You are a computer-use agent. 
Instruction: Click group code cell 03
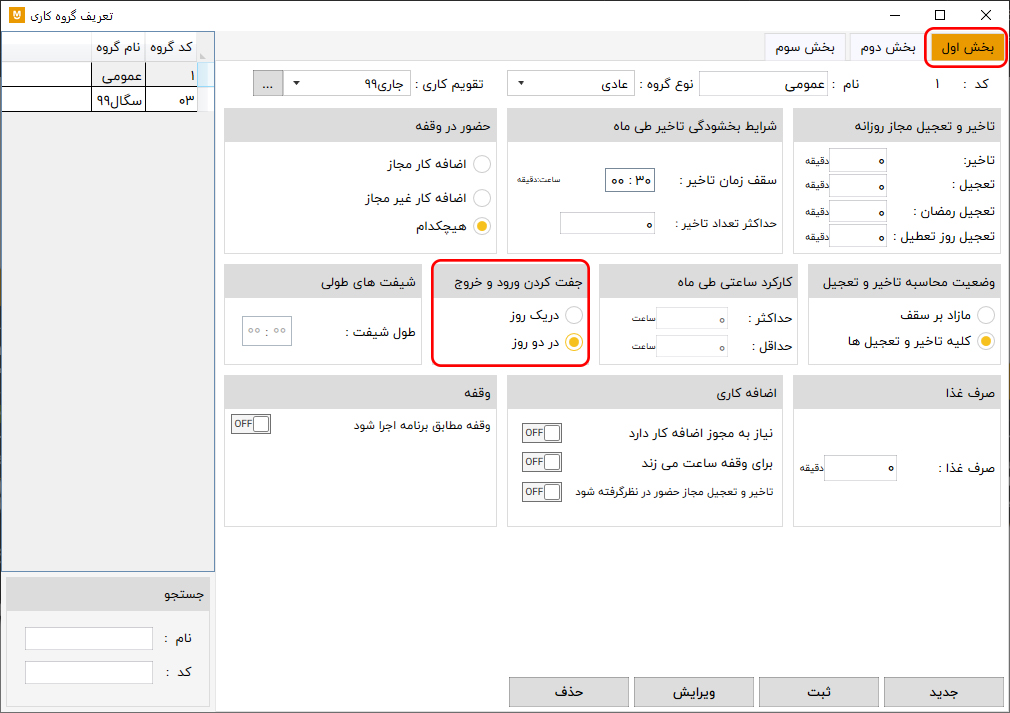point(171,99)
